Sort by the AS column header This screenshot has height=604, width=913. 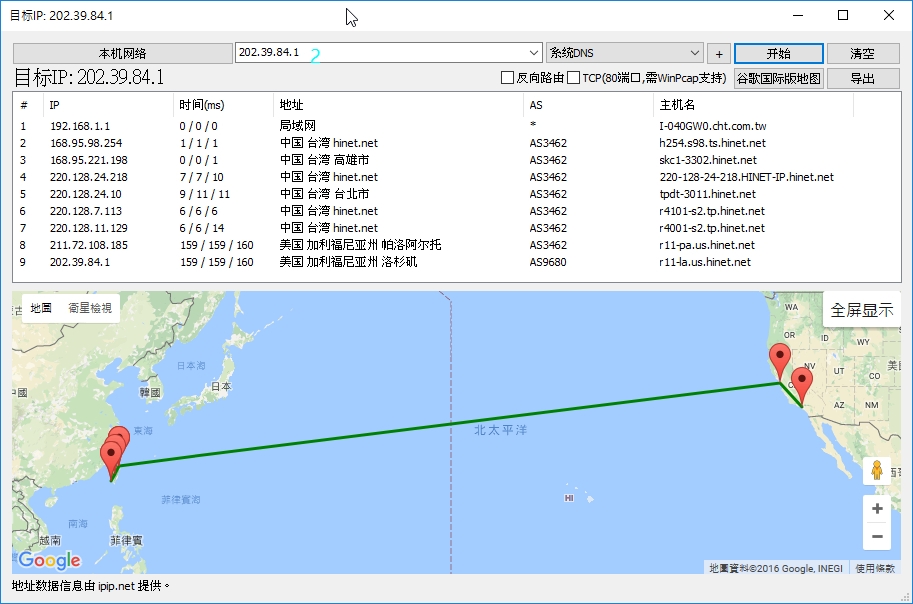588,105
